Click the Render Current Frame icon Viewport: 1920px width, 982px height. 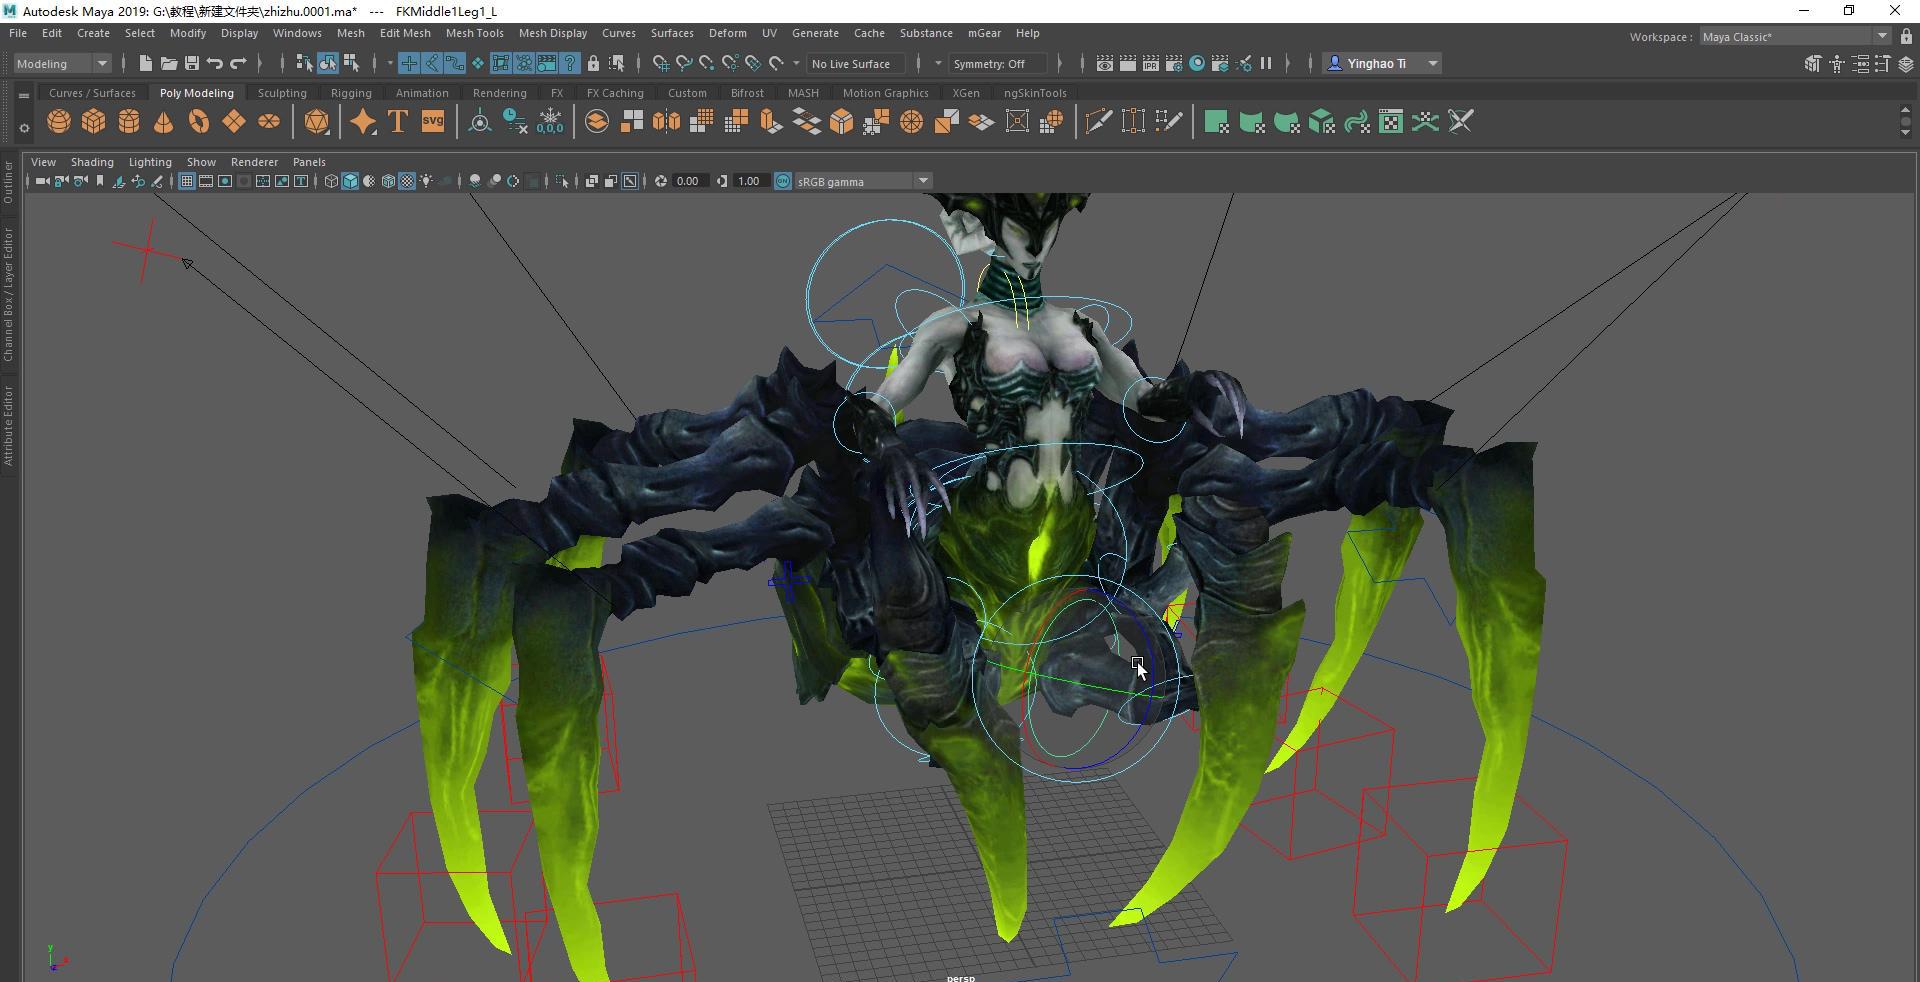(1128, 63)
